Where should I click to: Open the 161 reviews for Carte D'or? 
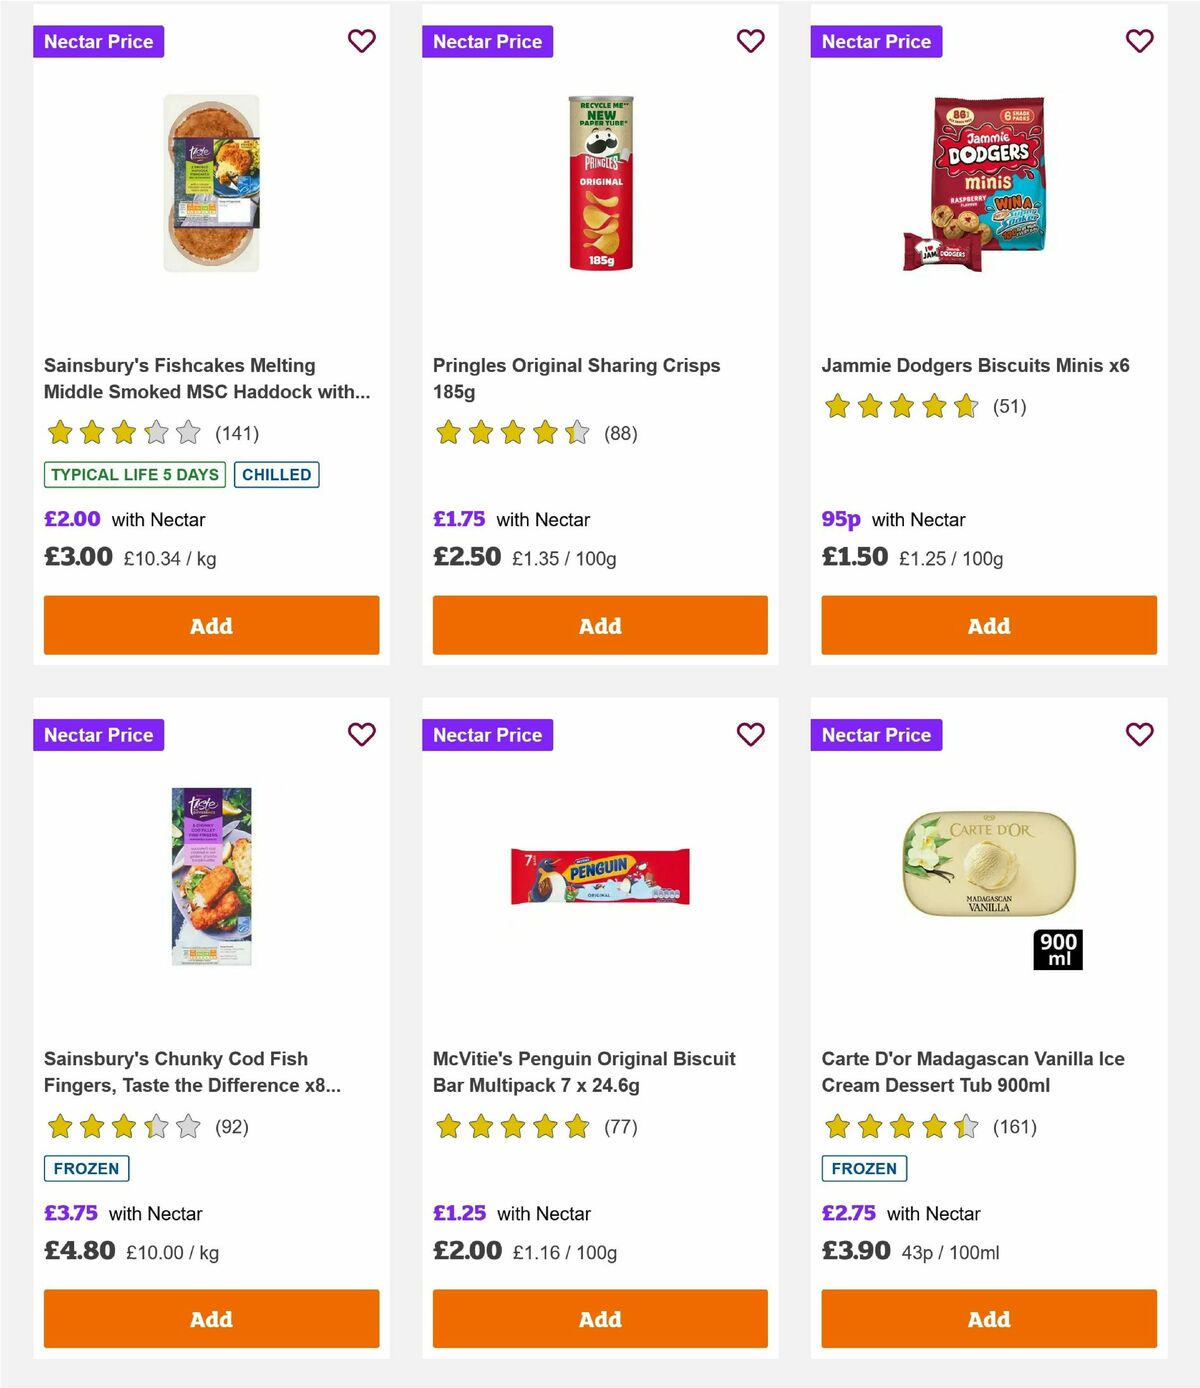pos(1019,1126)
